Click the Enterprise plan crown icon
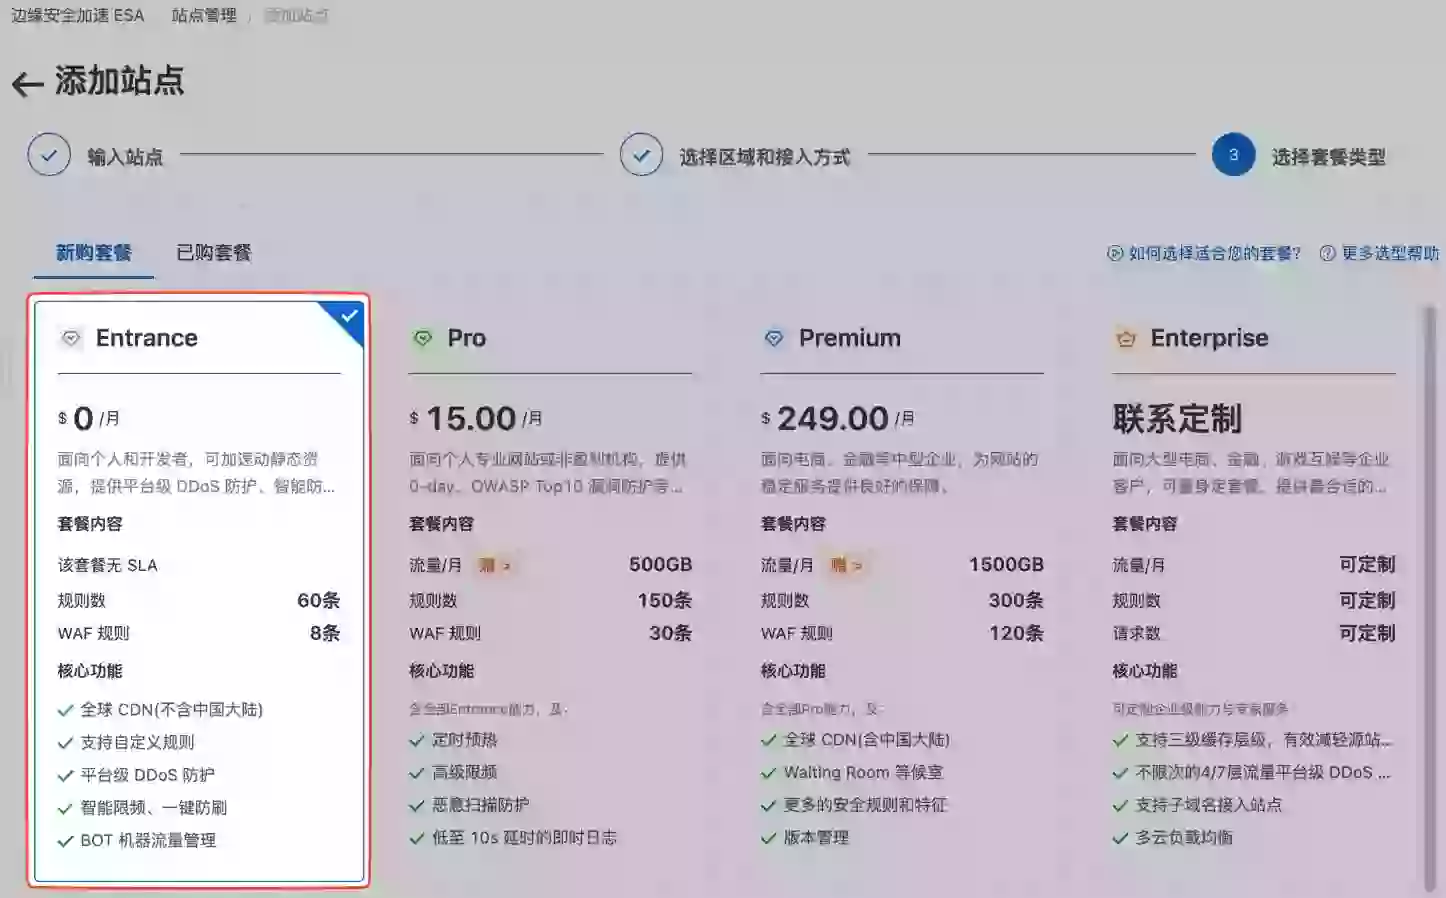Image resolution: width=1446 pixels, height=898 pixels. (x=1125, y=338)
